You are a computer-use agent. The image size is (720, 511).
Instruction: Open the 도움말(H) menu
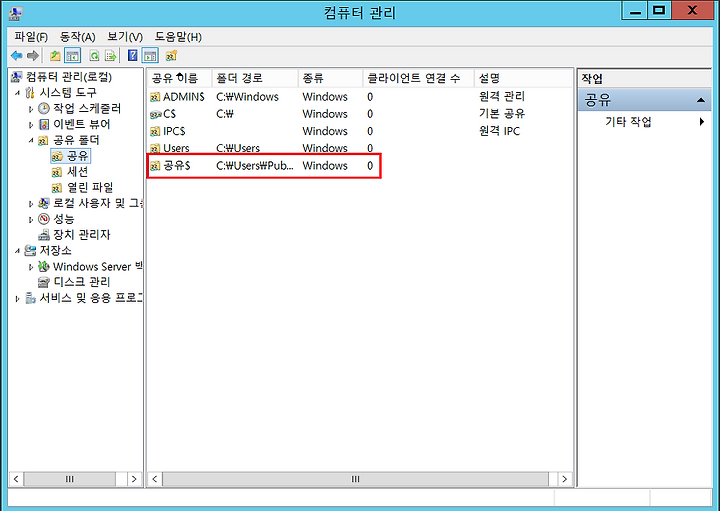point(178,37)
